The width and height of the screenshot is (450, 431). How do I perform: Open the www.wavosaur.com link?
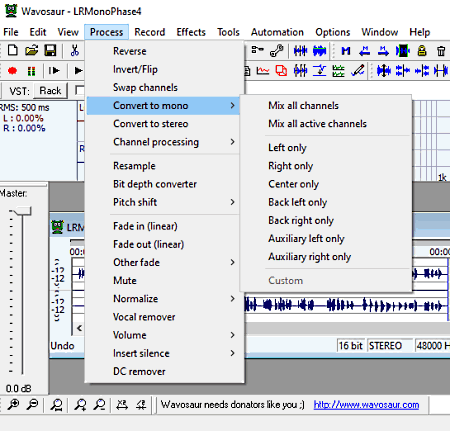[366, 405]
